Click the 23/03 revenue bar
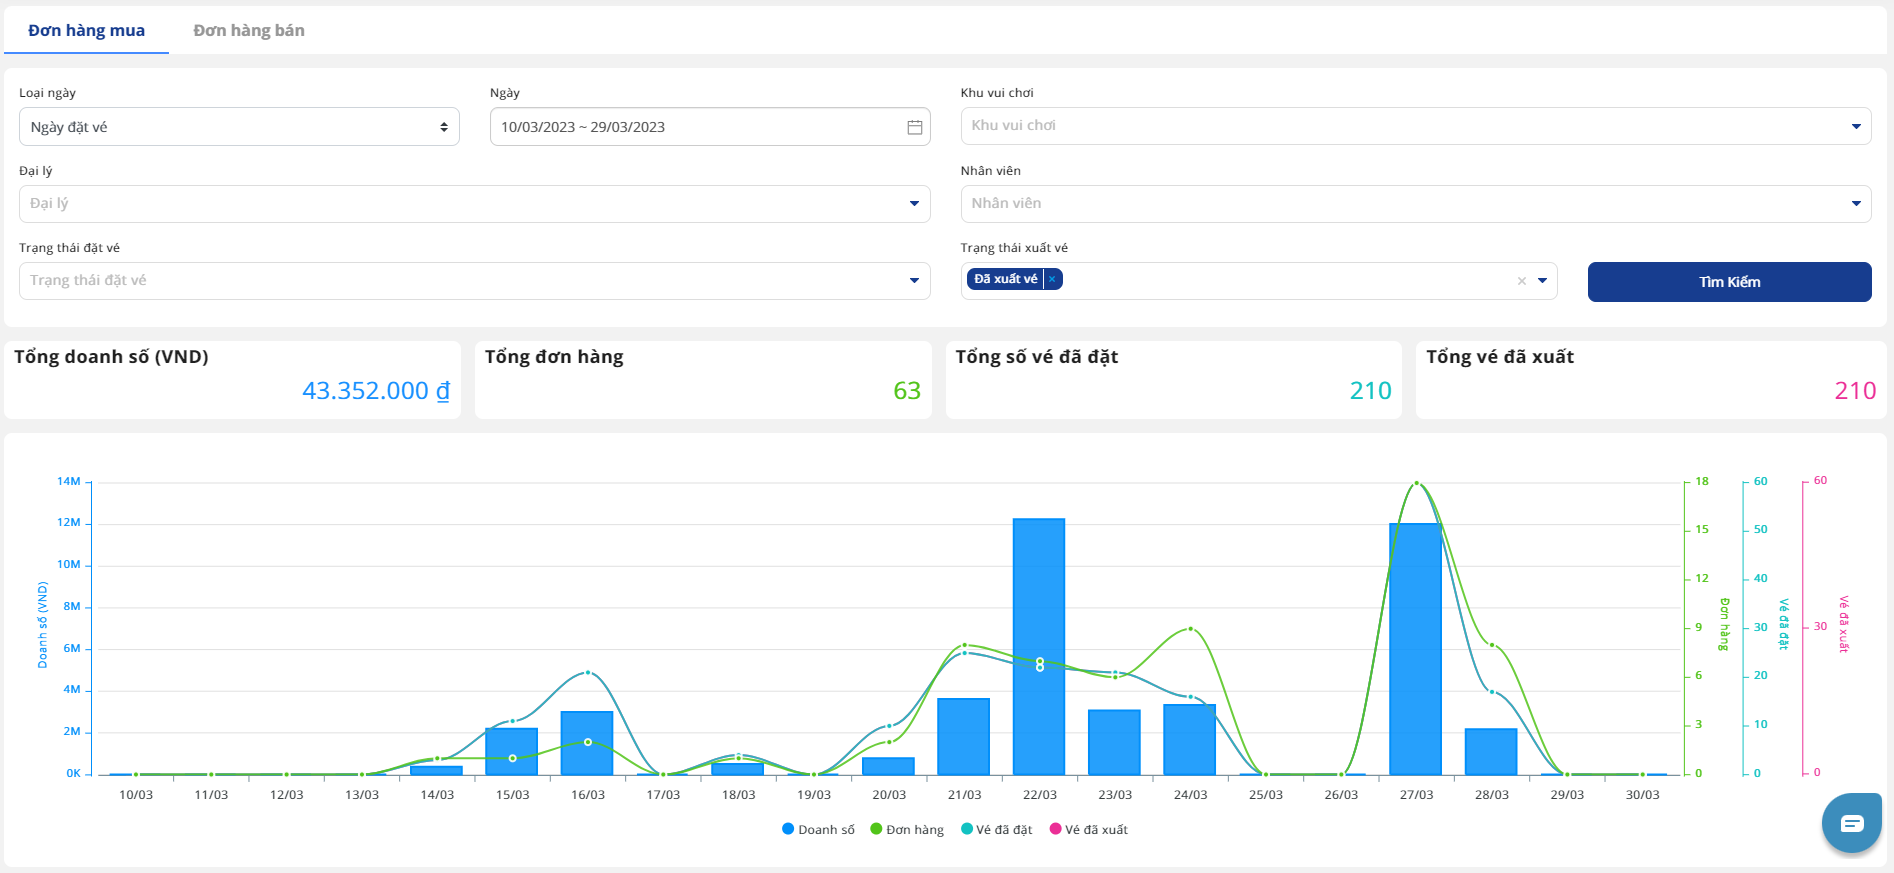 click(1114, 742)
